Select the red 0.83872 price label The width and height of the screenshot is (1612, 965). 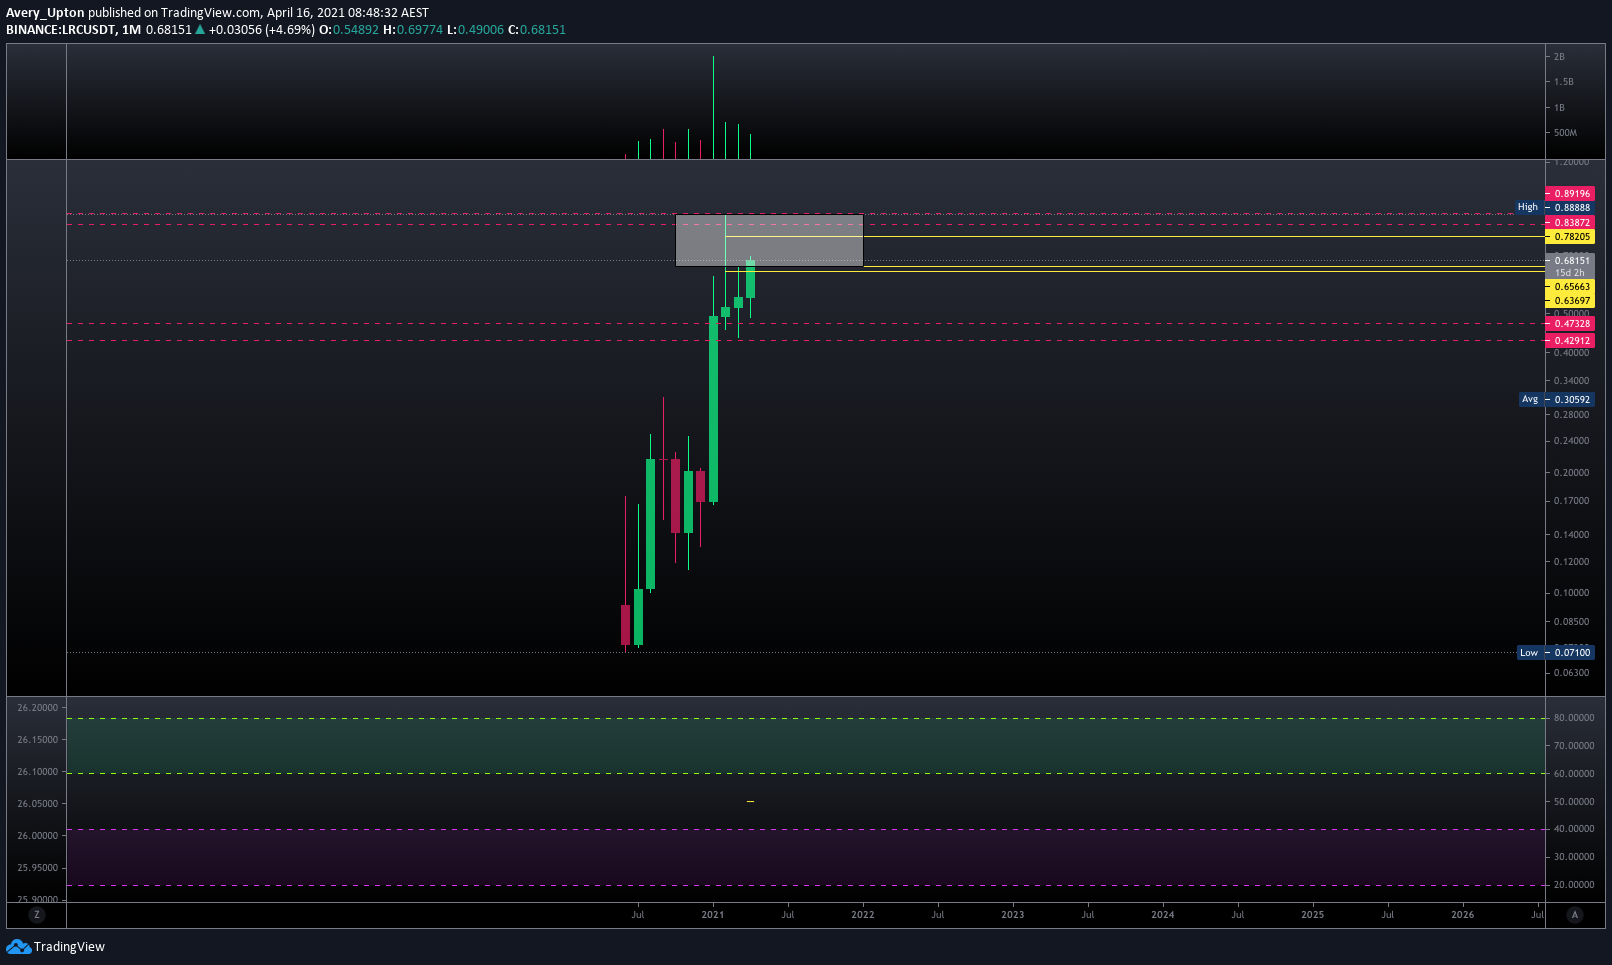[x=1570, y=223]
